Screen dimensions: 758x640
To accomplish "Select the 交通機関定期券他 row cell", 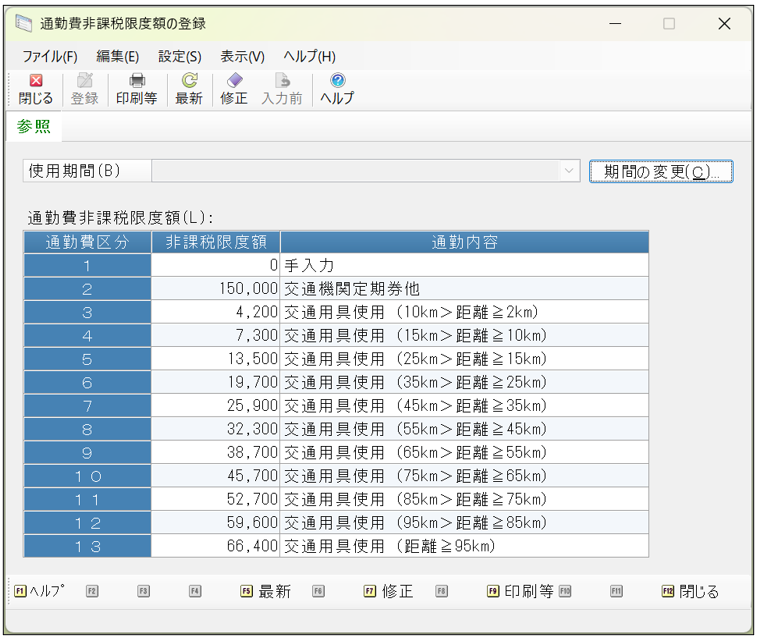I will 464,289.
